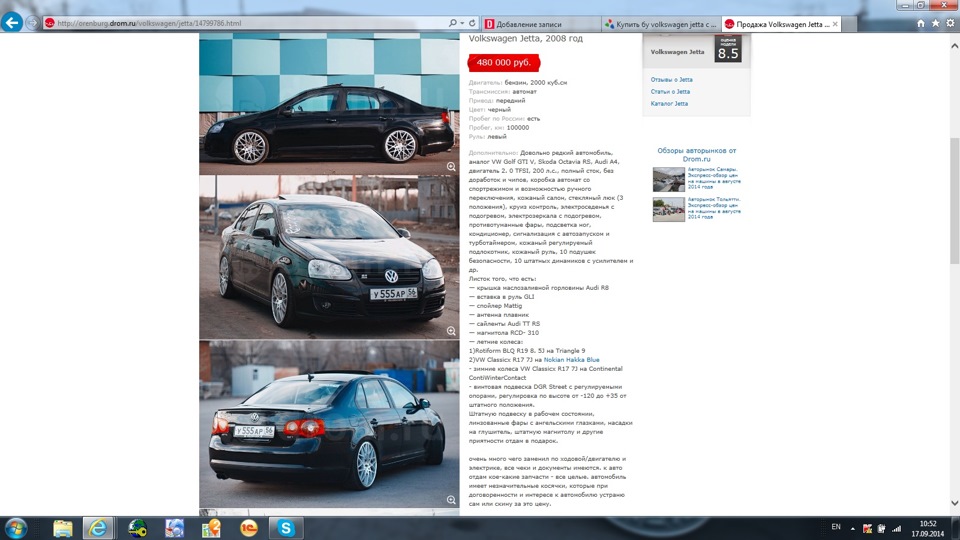This screenshot has width=960, height=540.
Task: Open browser Tools gear icon
Action: point(950,23)
